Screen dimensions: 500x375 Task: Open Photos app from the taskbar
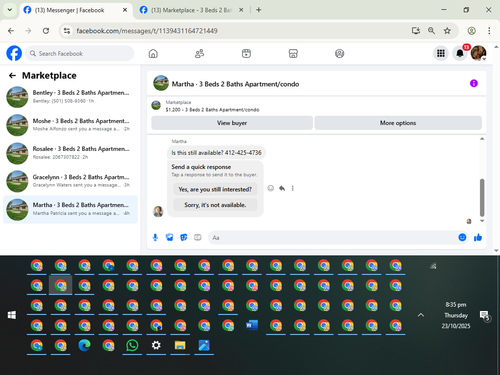coord(204,345)
